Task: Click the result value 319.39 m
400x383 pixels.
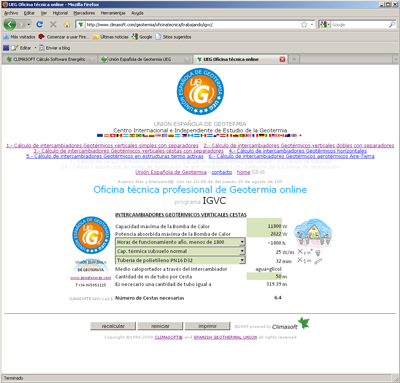Action: click(276, 284)
